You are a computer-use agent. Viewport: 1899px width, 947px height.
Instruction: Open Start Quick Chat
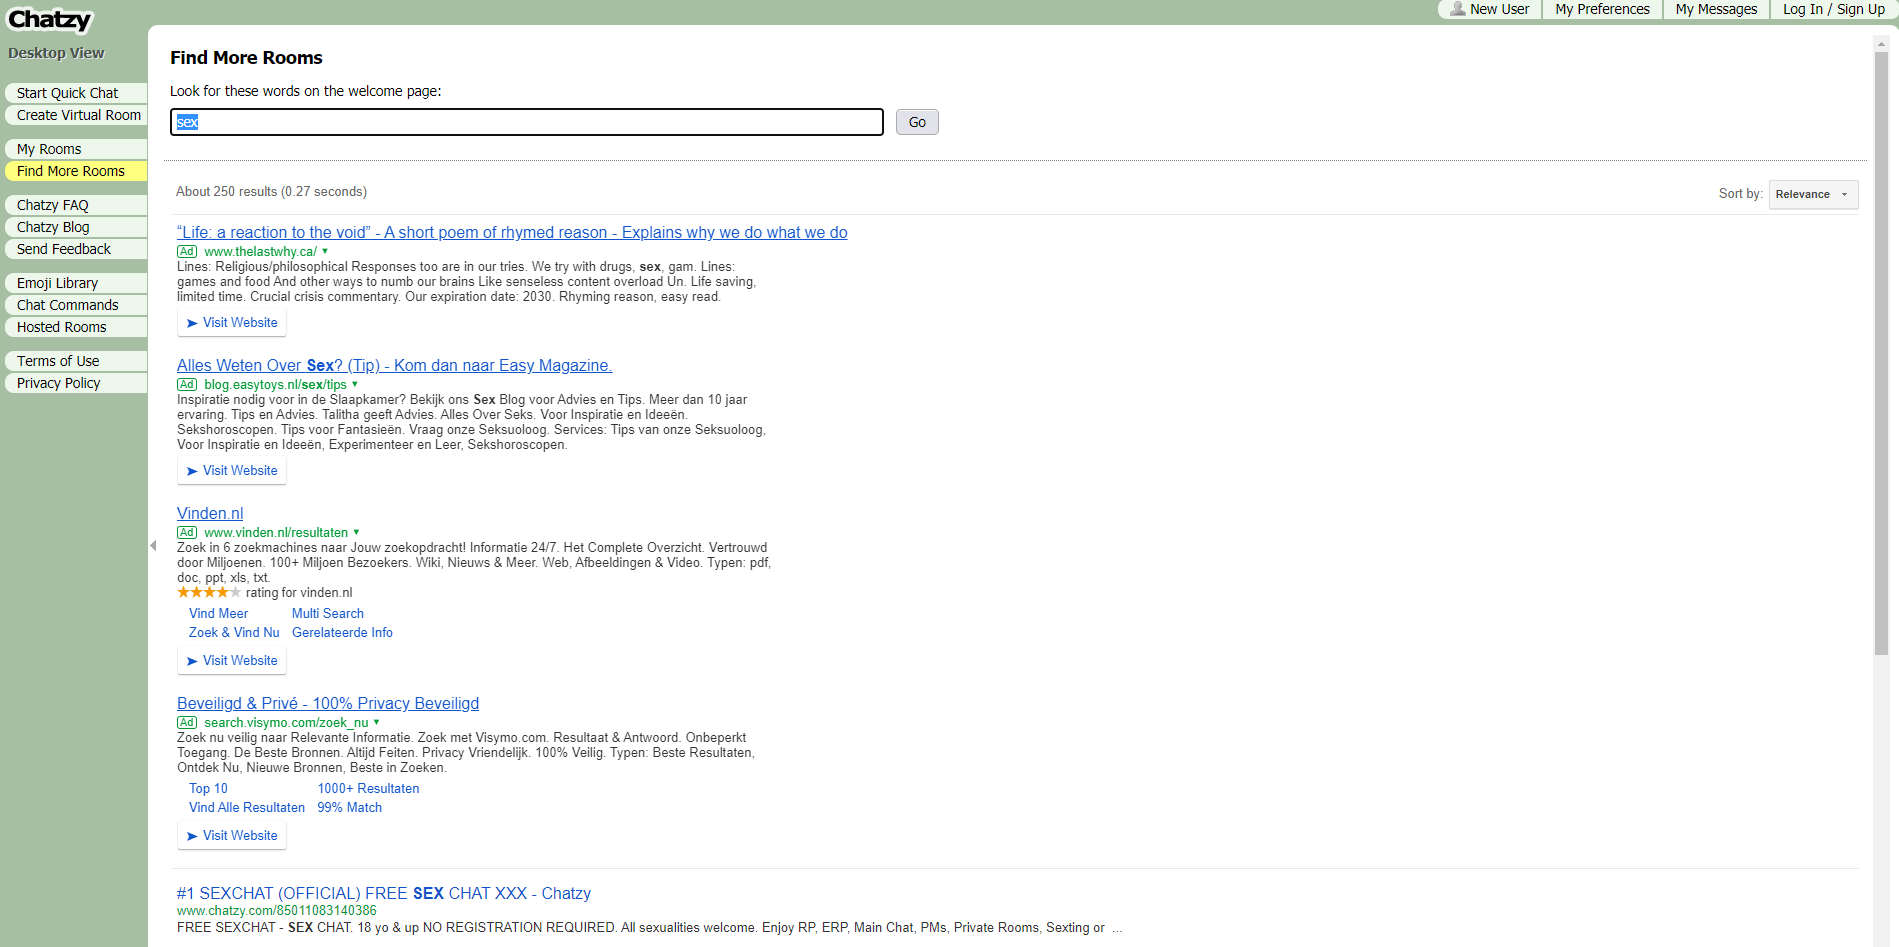coord(76,93)
